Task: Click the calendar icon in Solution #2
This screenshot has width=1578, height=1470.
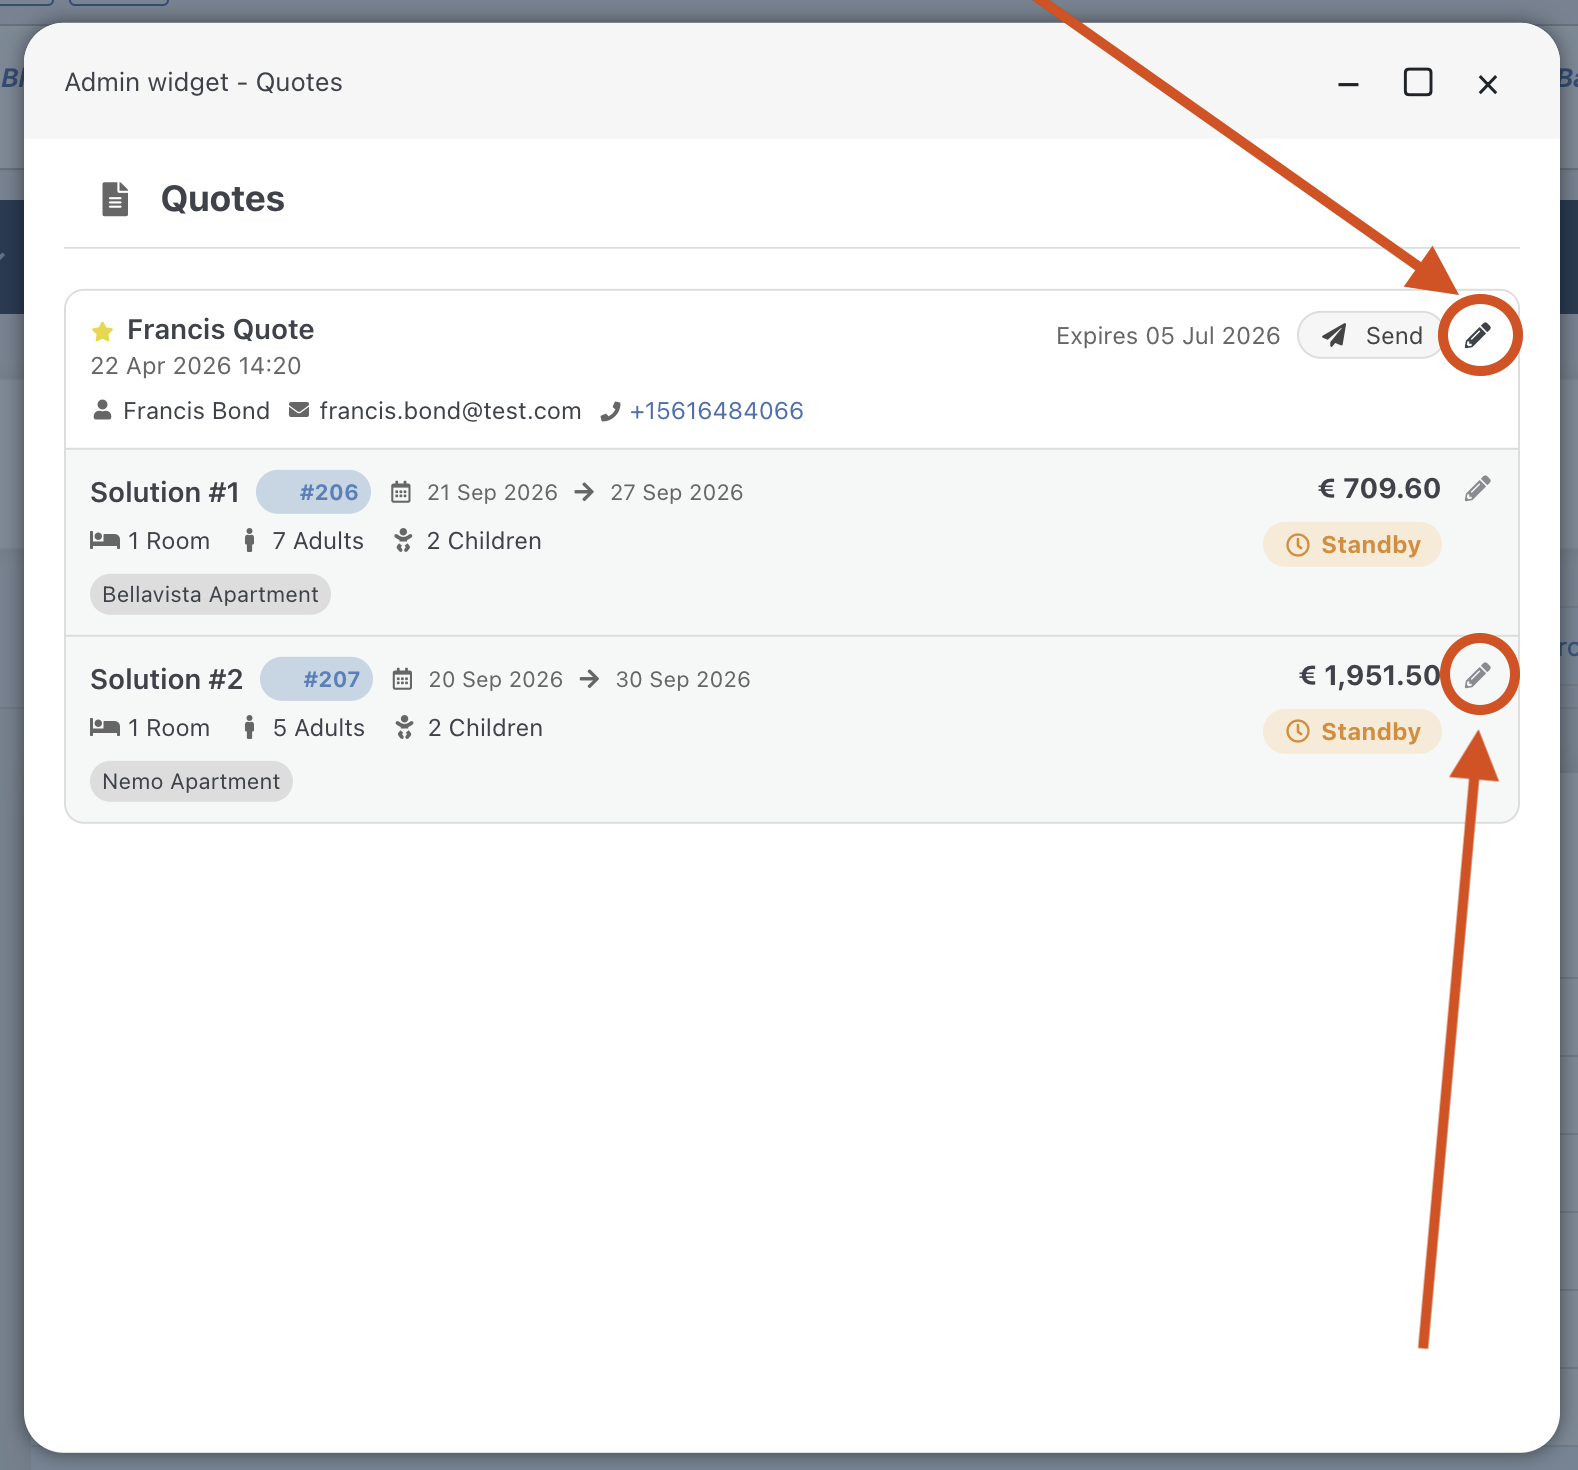Action: pyautogui.click(x=402, y=680)
